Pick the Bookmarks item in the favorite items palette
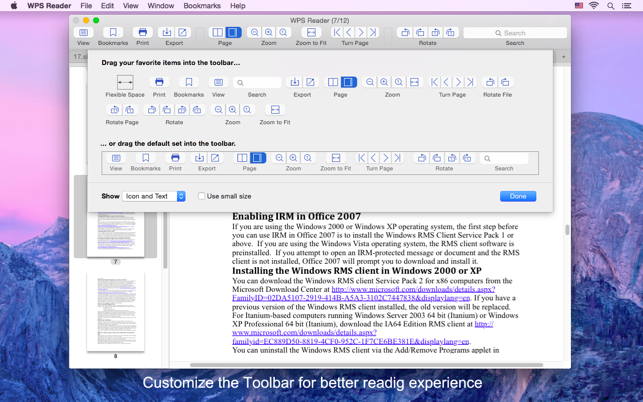 (x=189, y=86)
